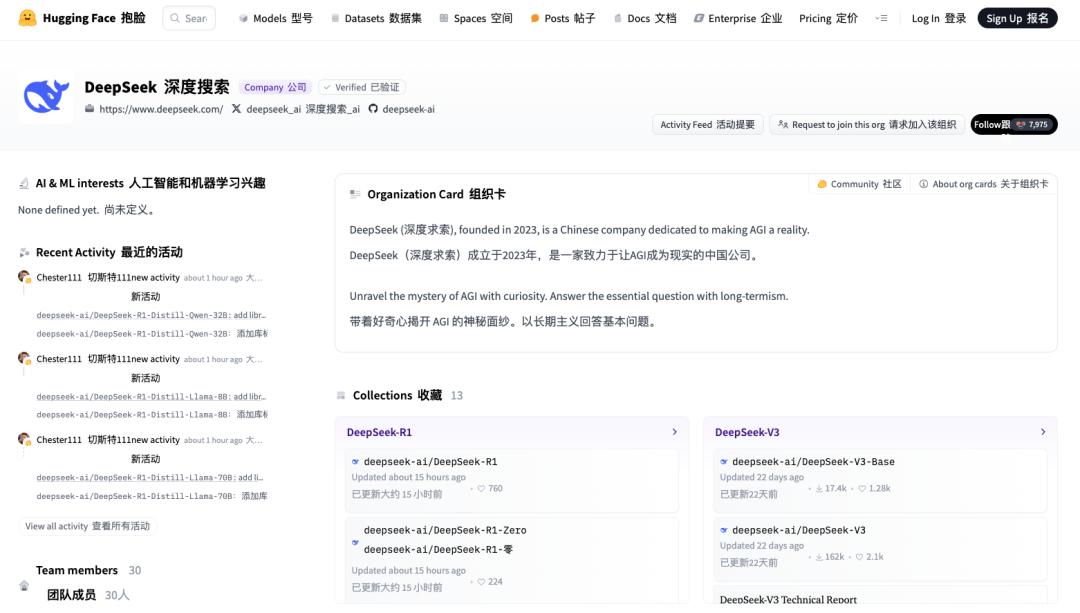Click View all activity link
1080x613 pixels.
[87, 526]
